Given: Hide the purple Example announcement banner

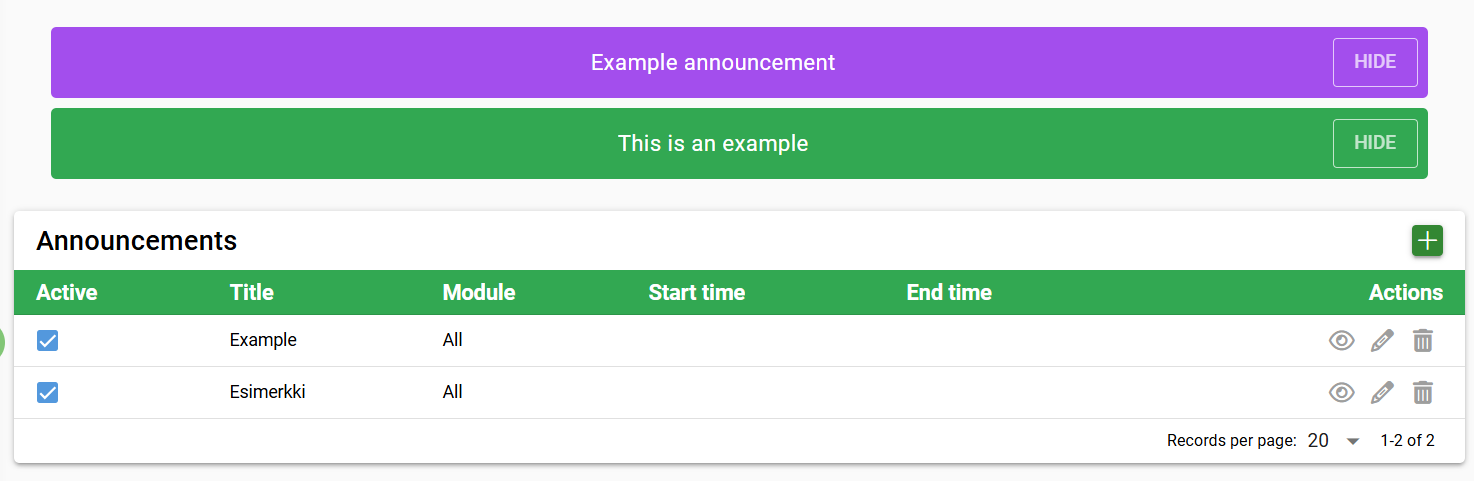Looking at the screenshot, I should 1374,62.
